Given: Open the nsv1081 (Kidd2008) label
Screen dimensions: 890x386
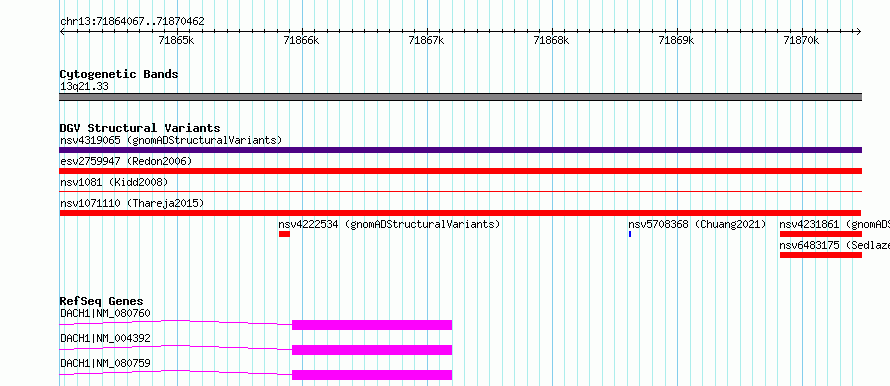Looking at the screenshot, I should click(114, 182).
